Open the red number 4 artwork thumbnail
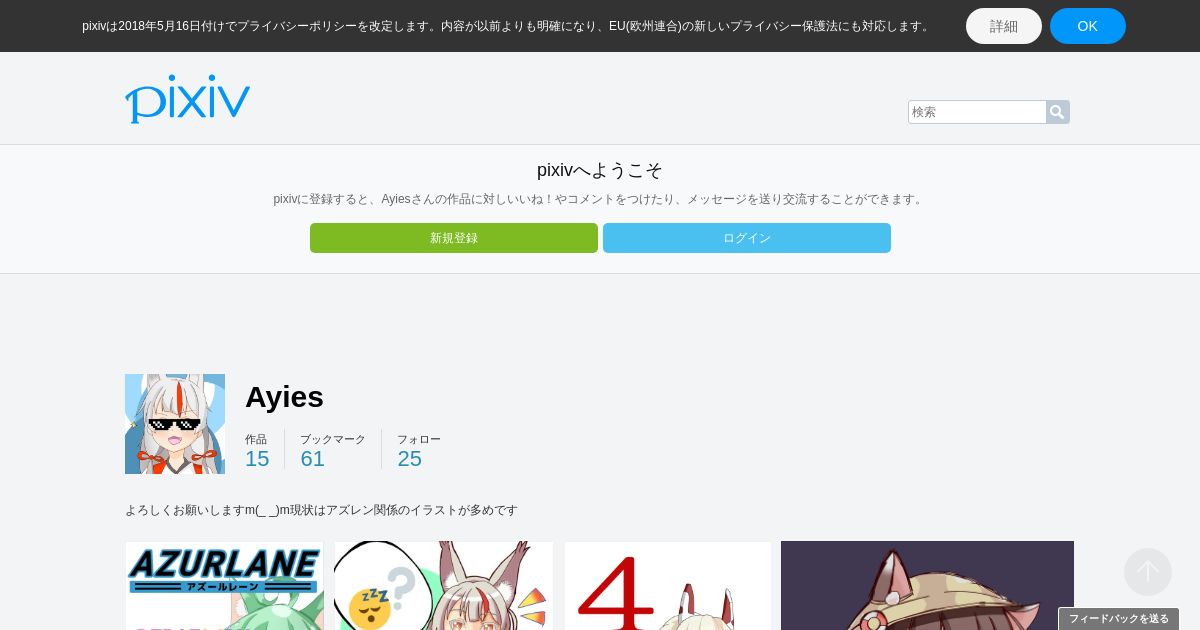The height and width of the screenshot is (630, 1200). (668, 586)
